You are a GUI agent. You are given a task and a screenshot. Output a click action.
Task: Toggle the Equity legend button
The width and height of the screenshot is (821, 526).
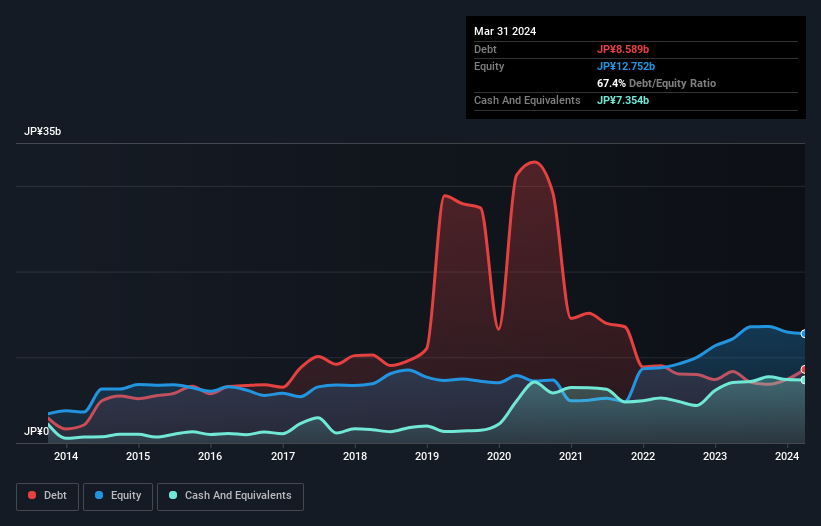118,496
